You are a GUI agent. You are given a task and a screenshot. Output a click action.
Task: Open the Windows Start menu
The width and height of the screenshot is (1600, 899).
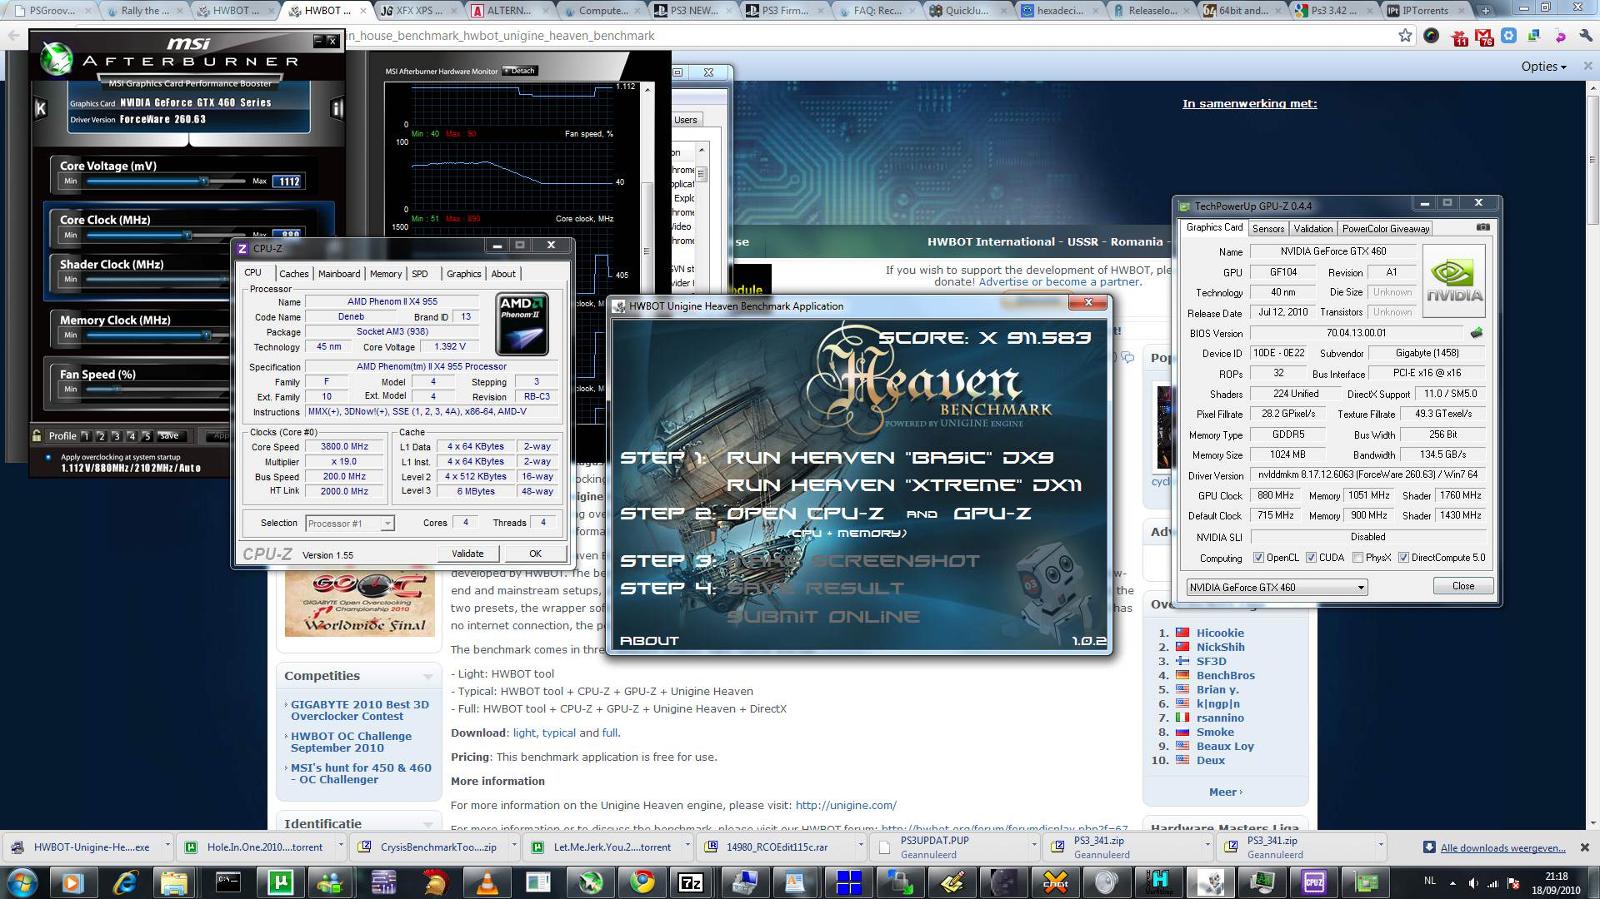click(22, 882)
